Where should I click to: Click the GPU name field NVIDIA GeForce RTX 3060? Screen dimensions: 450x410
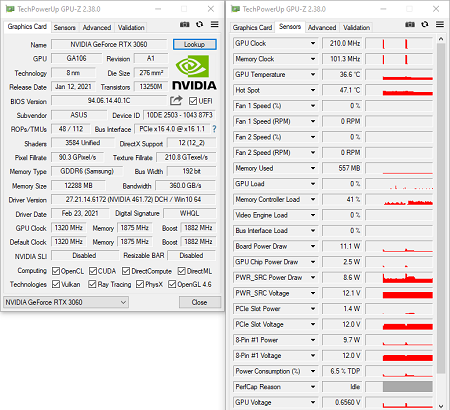click(x=109, y=44)
